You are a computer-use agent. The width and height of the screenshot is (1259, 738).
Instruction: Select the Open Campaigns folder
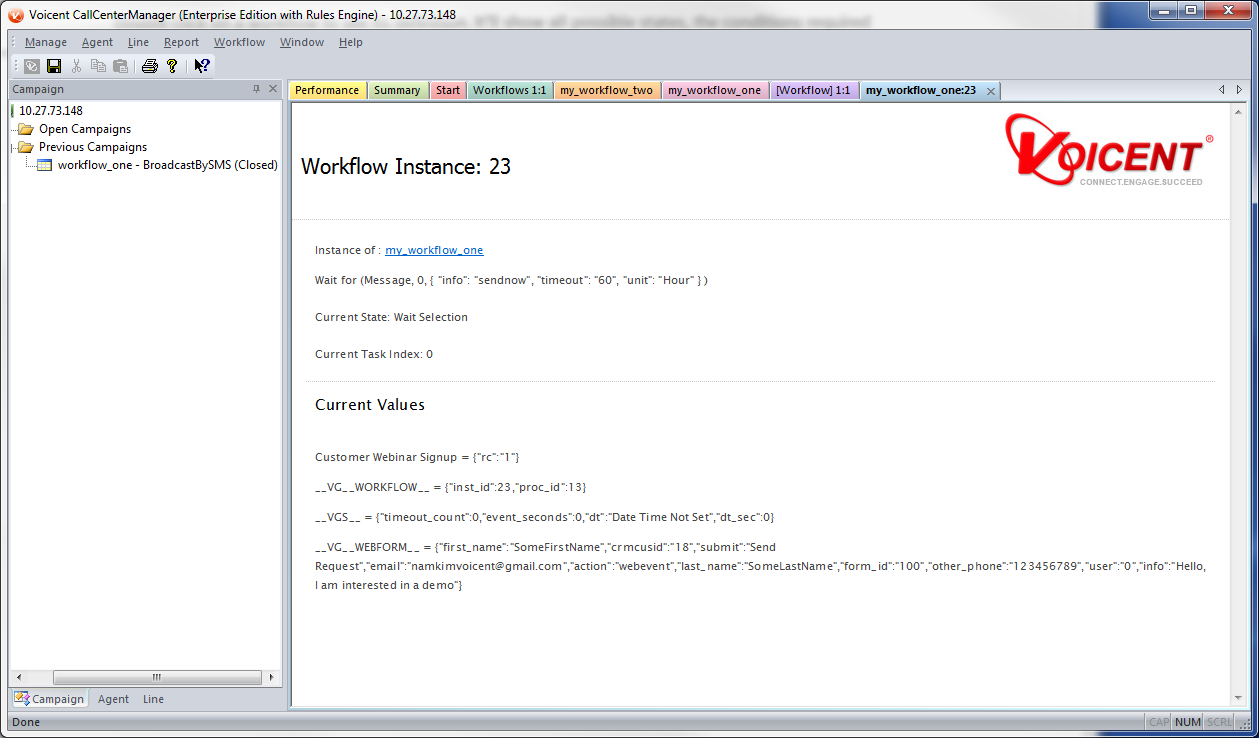point(85,129)
